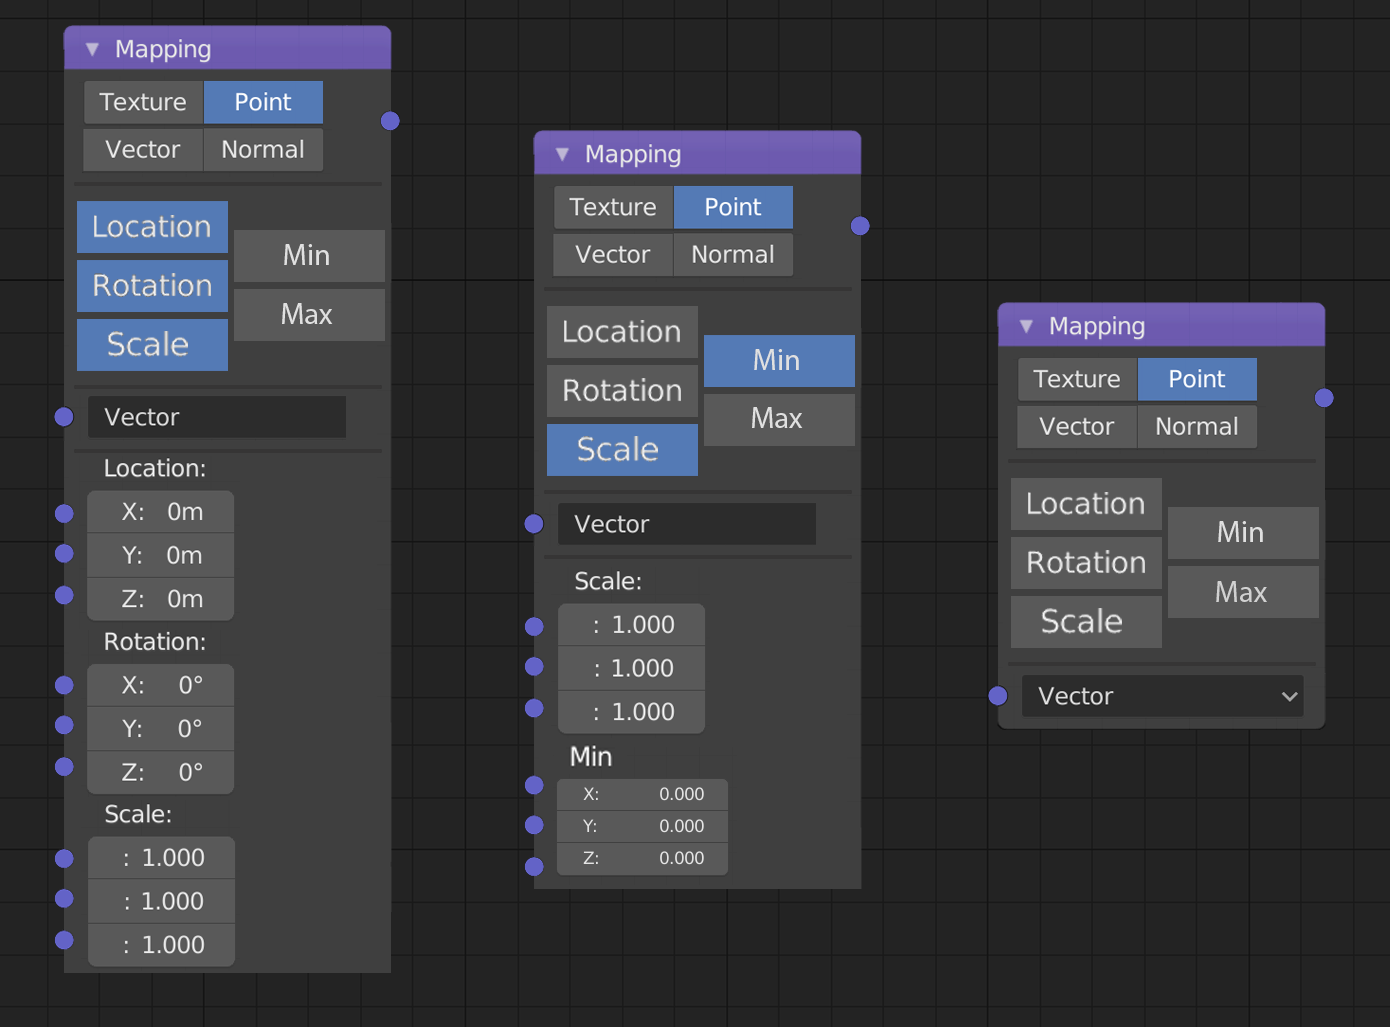Image resolution: width=1390 pixels, height=1027 pixels.
Task: Click the Vector field in the leftmost Mapping node
Action: click(217, 417)
